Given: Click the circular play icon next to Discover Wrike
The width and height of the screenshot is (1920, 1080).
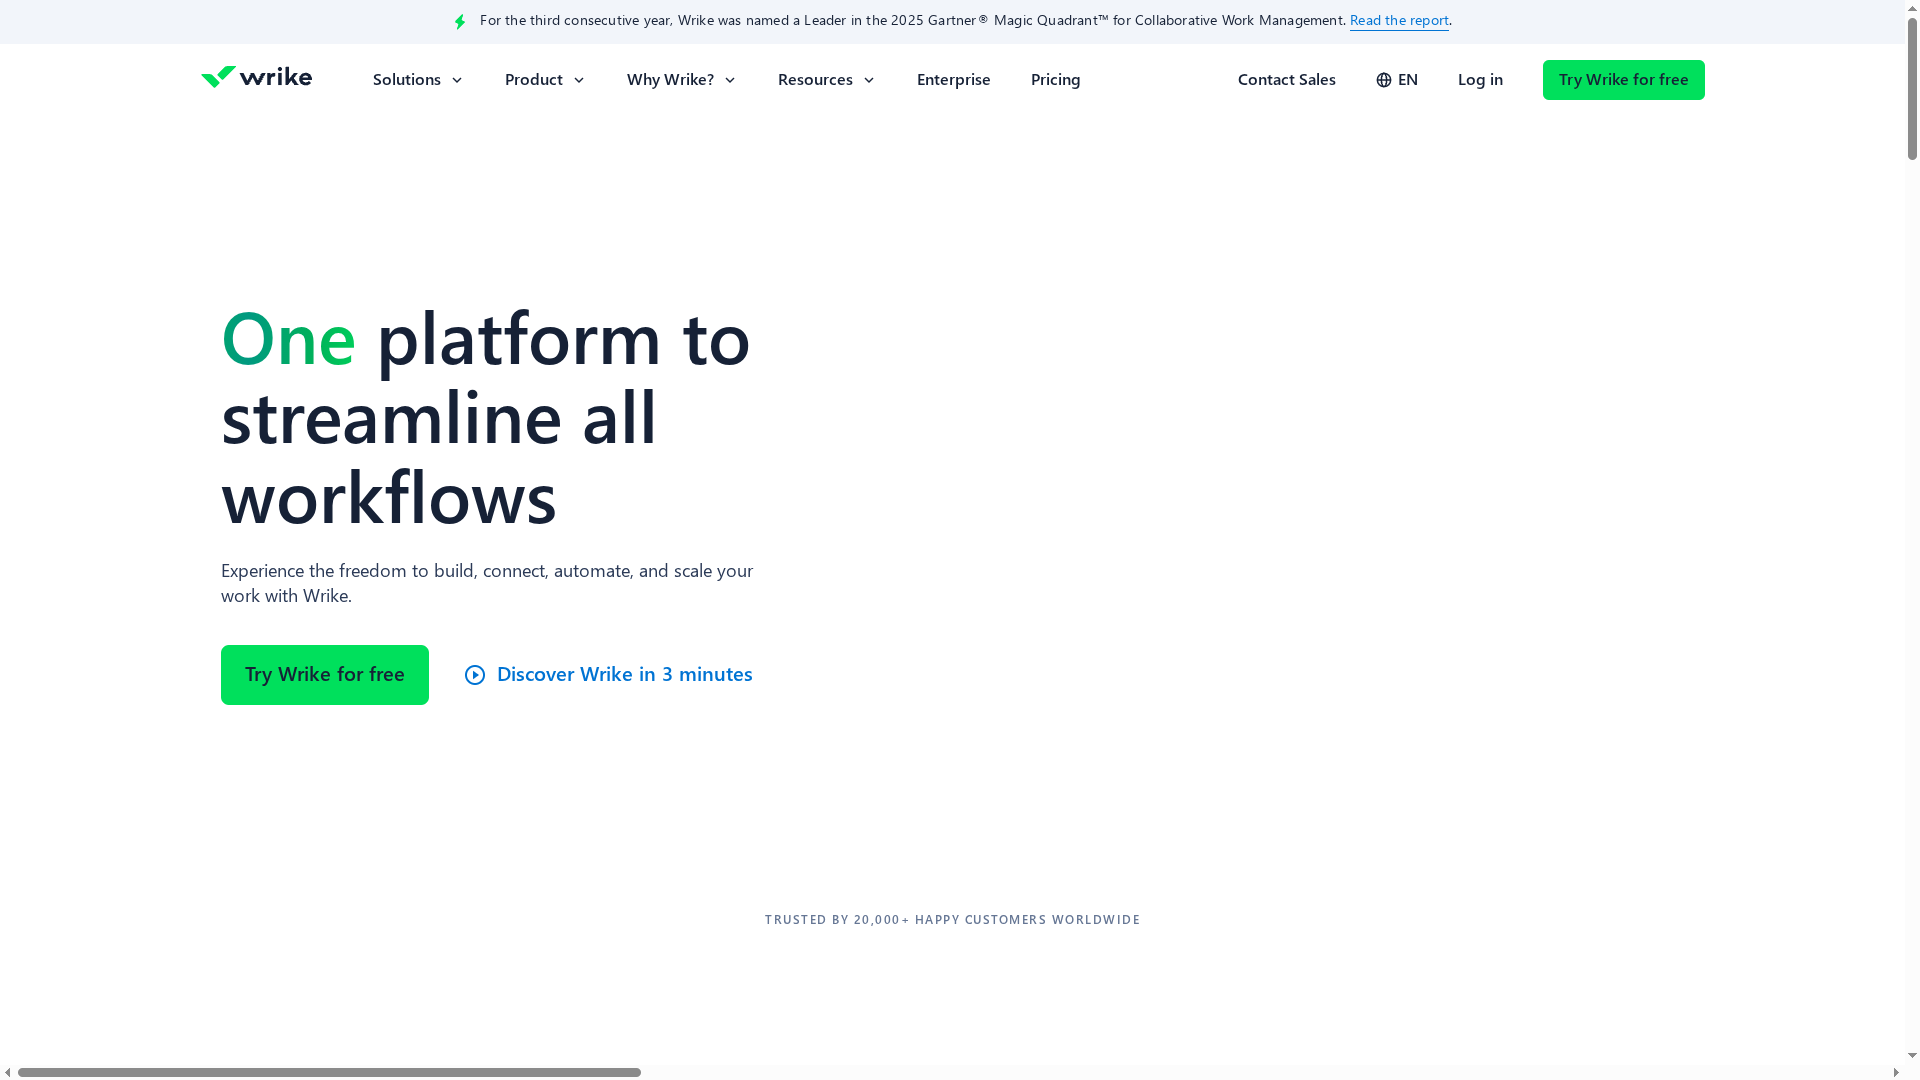Looking at the screenshot, I should [475, 675].
